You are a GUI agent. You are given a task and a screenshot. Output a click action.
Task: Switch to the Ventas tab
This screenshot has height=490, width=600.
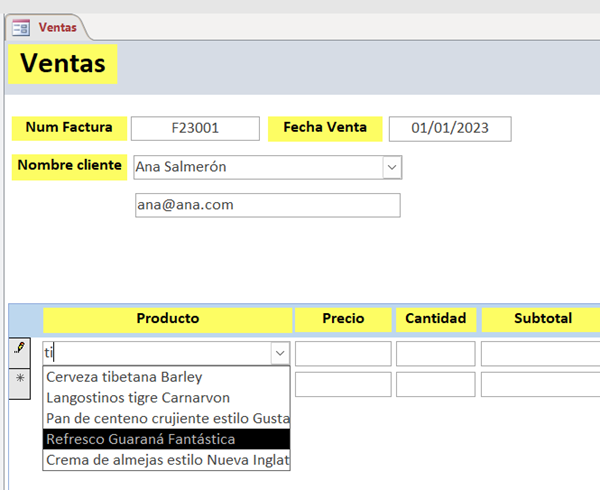point(57,28)
